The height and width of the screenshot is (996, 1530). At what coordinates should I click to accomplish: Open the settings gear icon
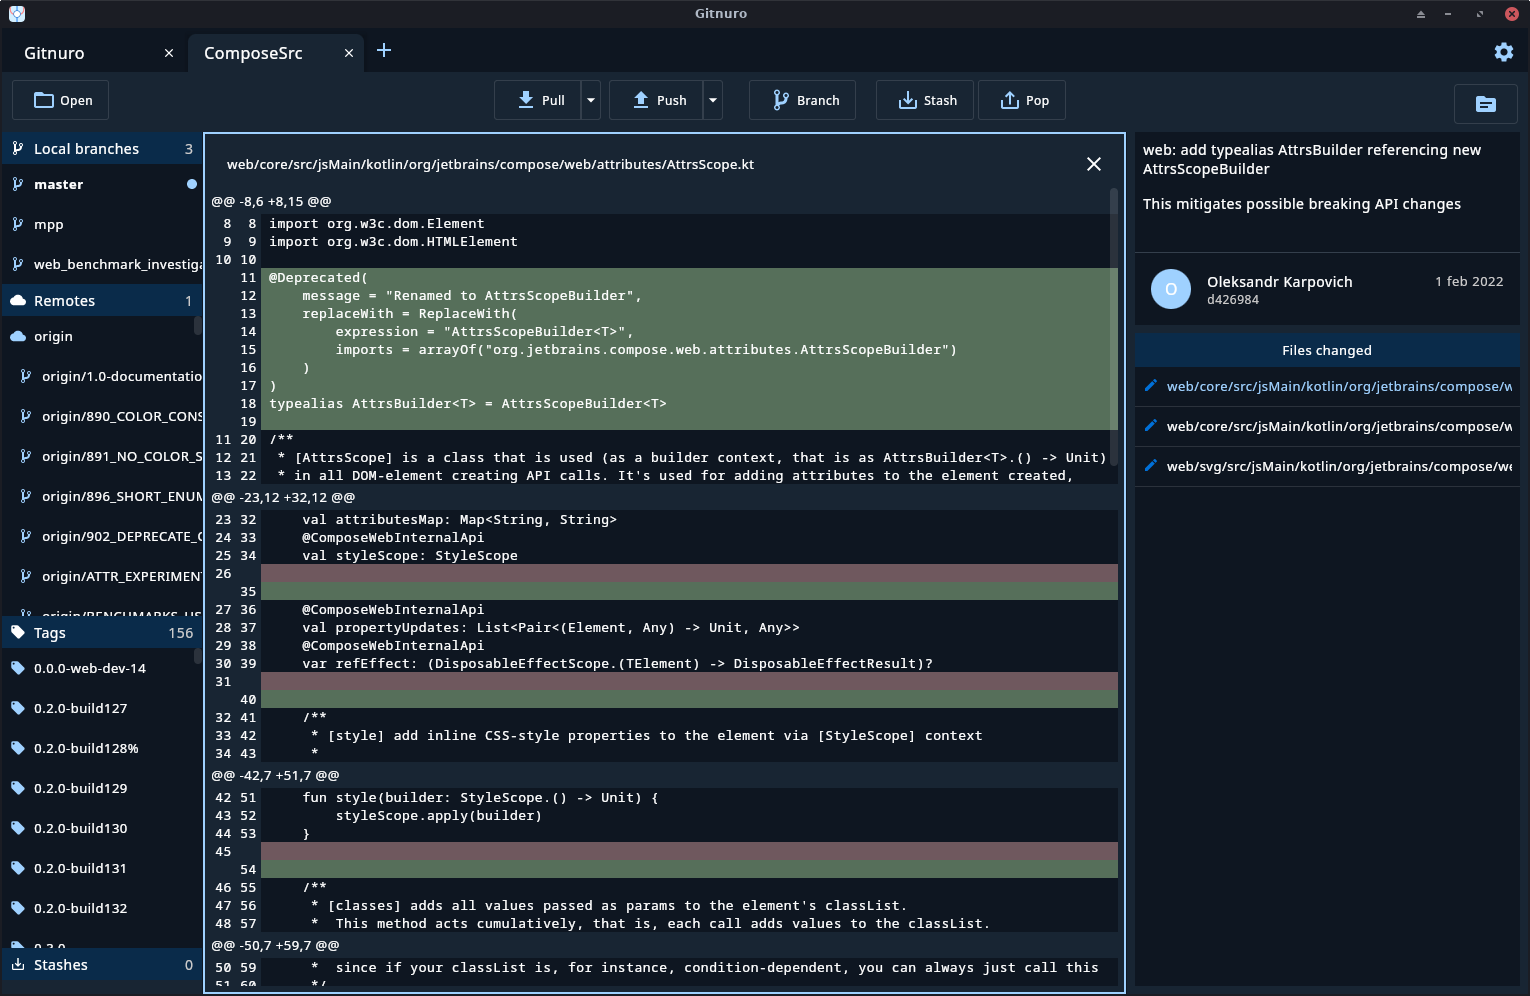1503,52
